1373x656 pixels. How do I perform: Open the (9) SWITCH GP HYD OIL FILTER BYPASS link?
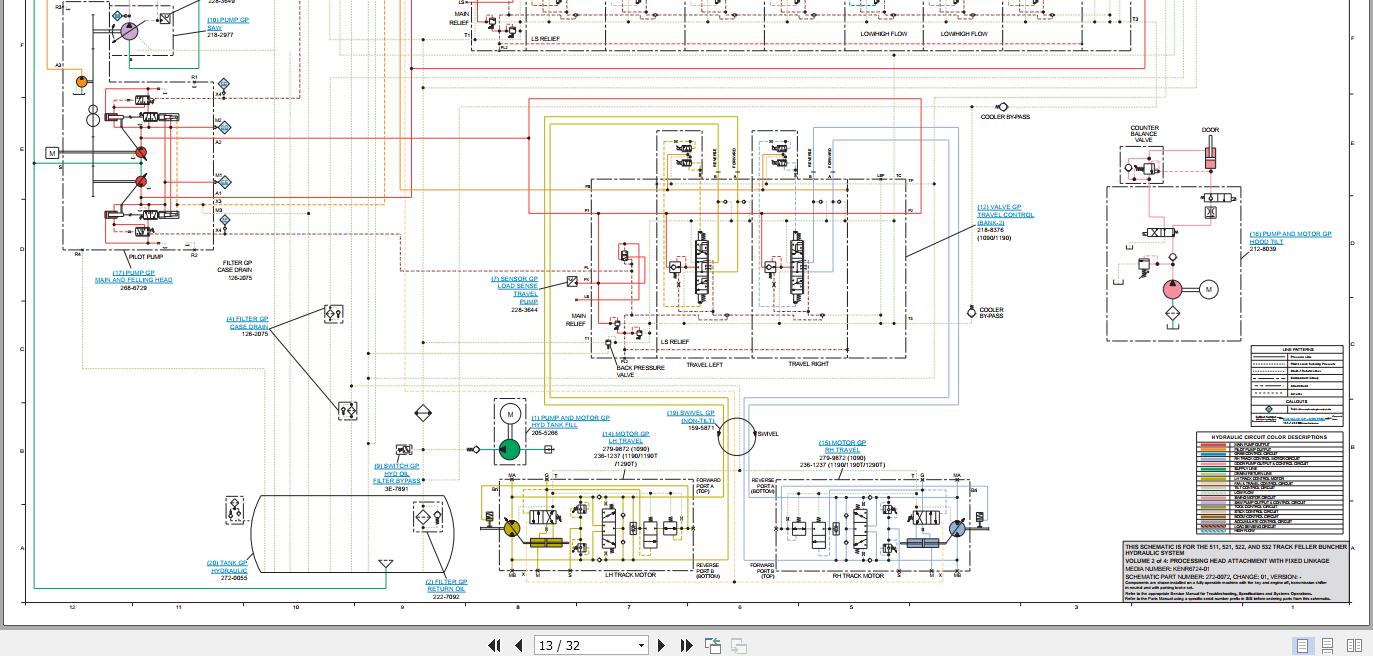[x=396, y=473]
